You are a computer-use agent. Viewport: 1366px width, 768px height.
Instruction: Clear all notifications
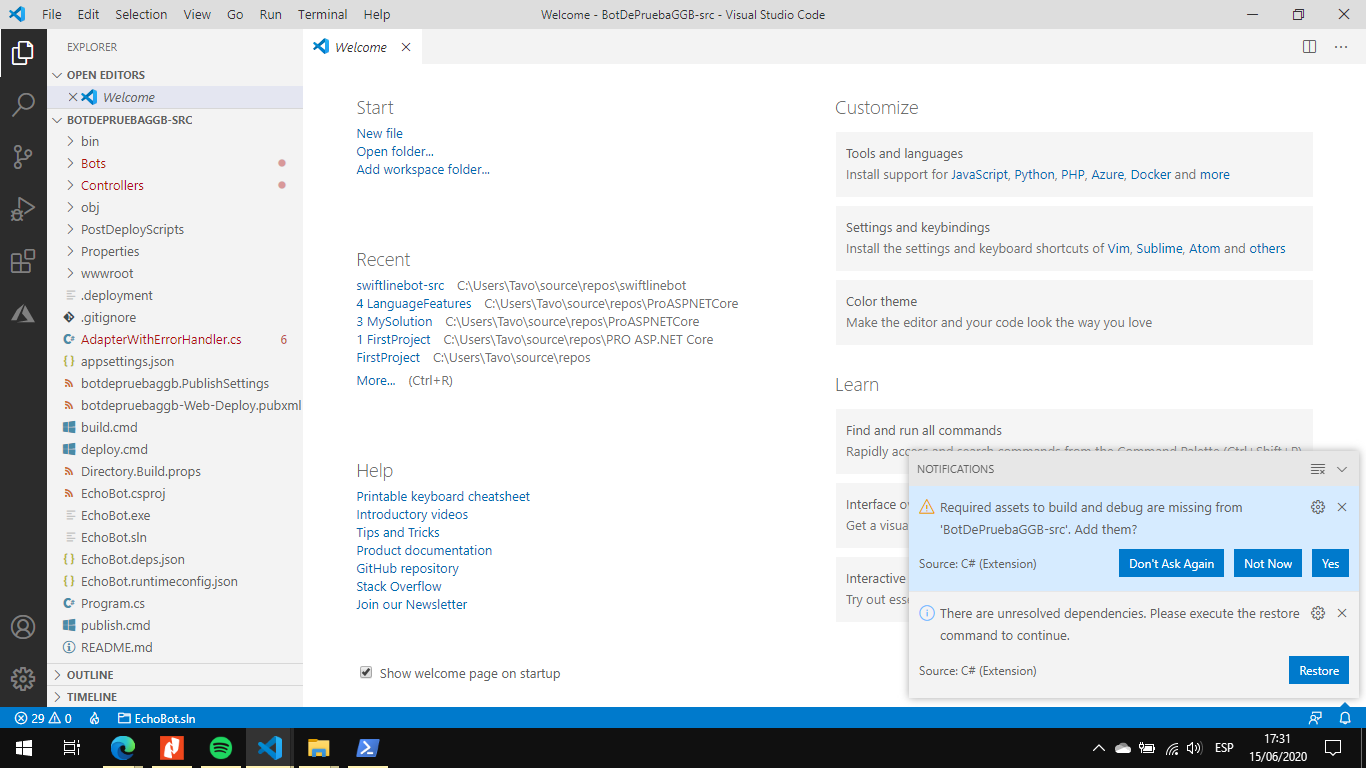point(1318,469)
